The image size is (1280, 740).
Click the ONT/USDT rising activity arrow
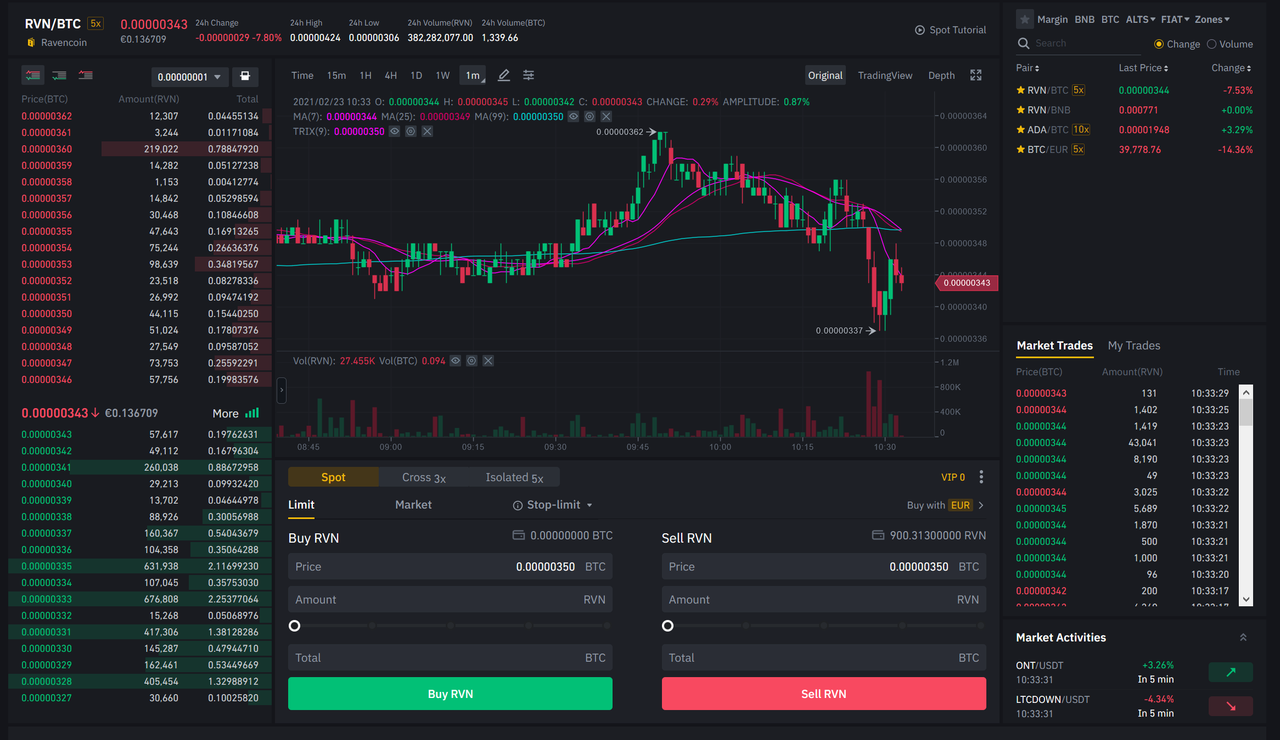tap(1231, 672)
